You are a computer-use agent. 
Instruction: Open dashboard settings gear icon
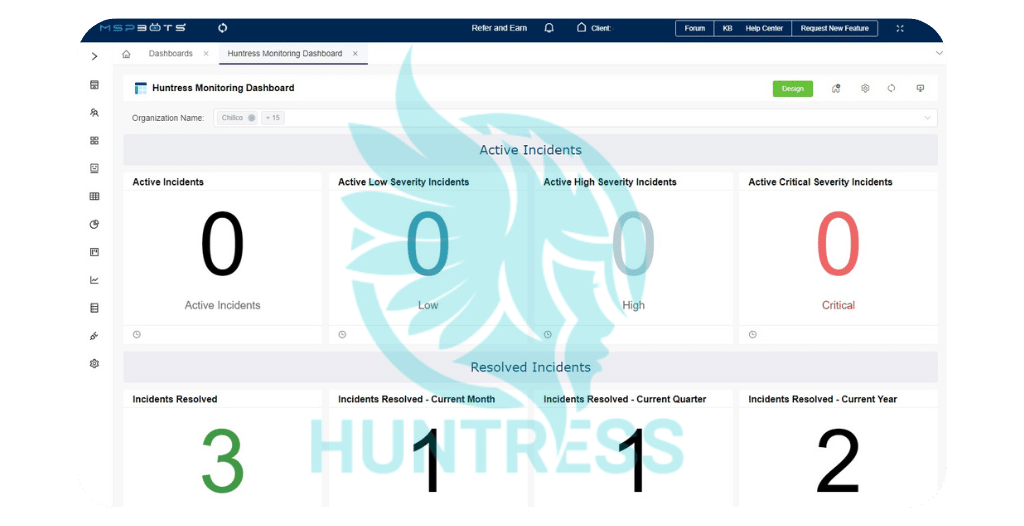(x=865, y=88)
